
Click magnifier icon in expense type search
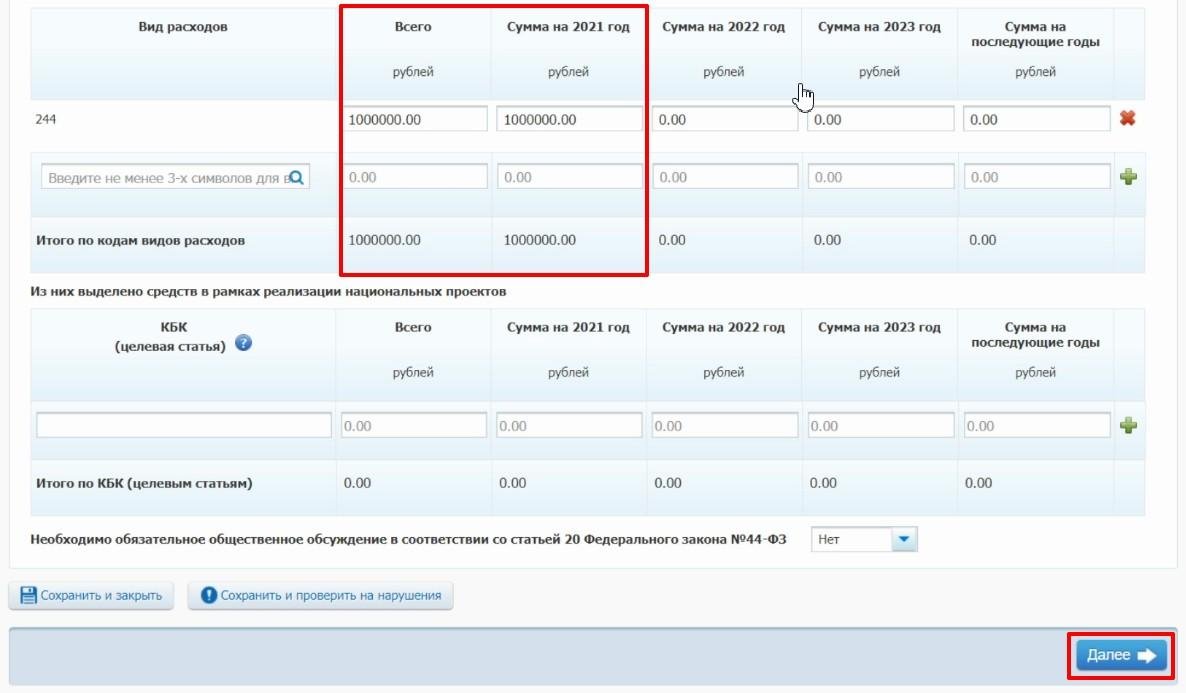296,178
